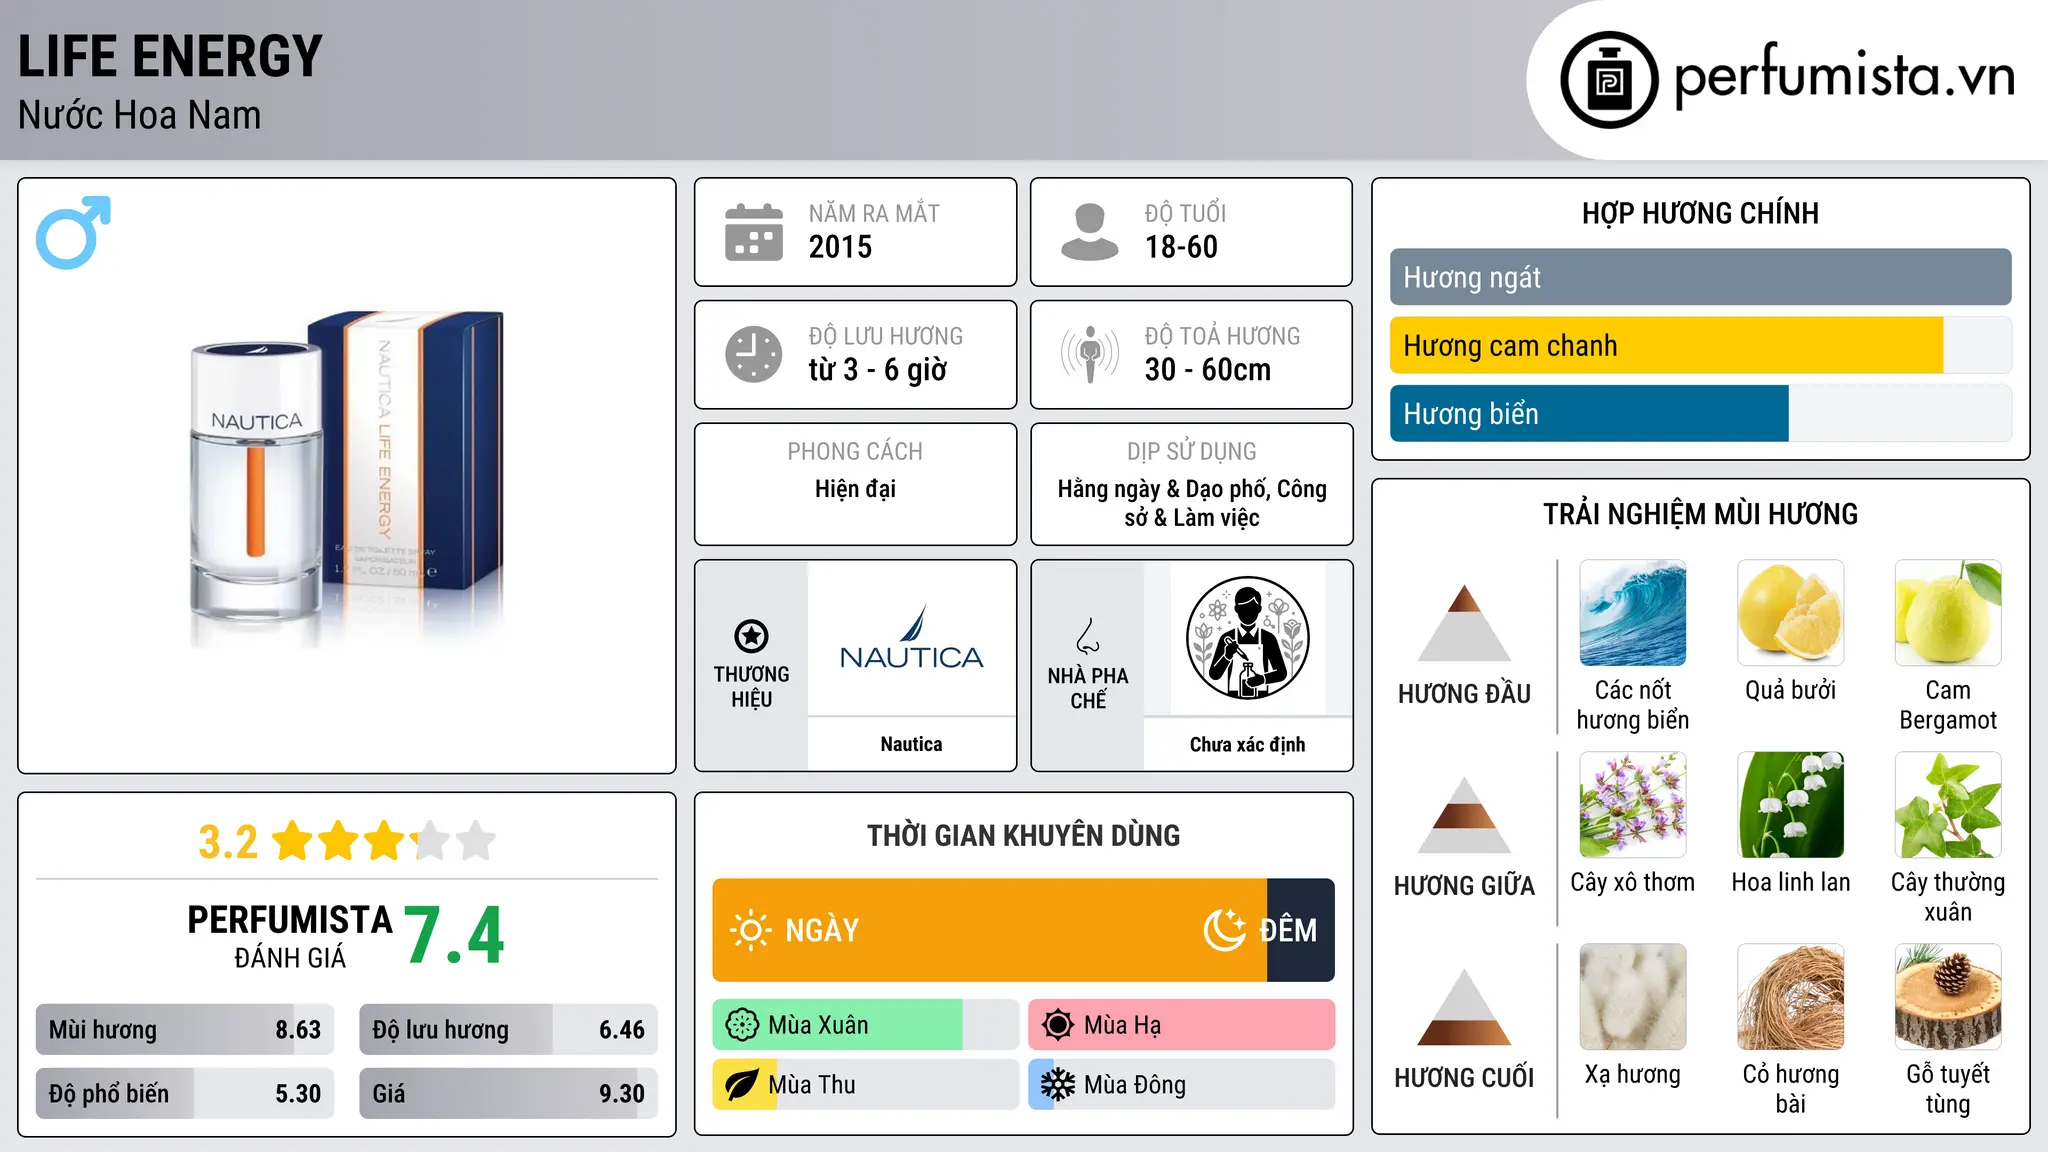Click the Hằng ngày & Dạo phố occasion text

click(x=1192, y=503)
